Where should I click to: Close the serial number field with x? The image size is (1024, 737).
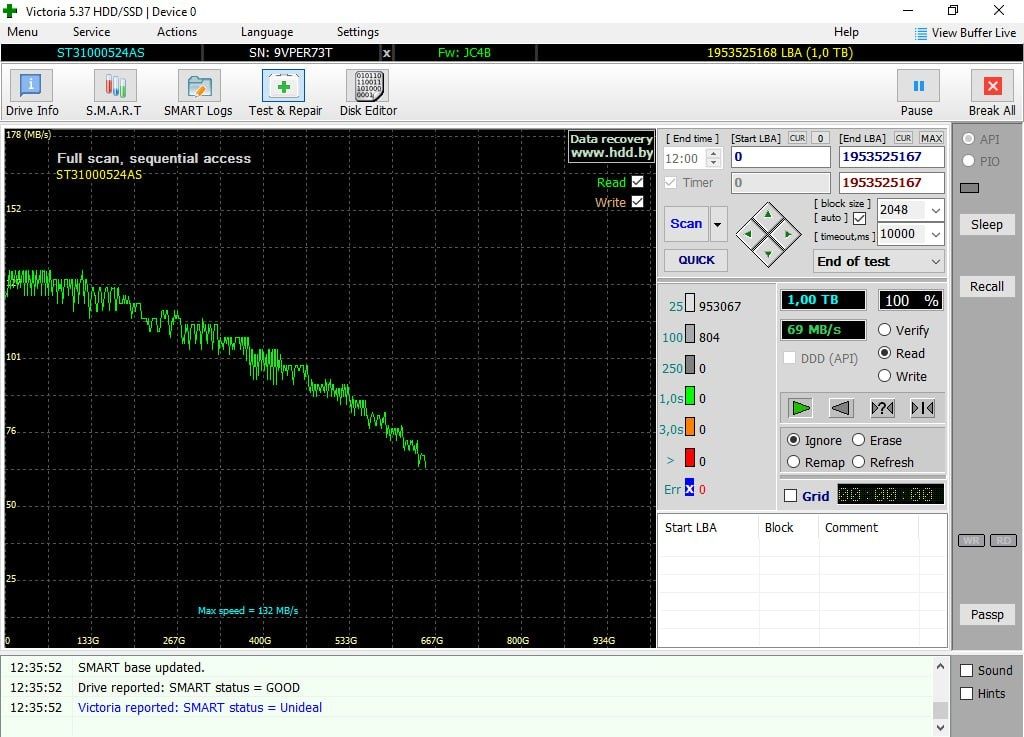(387, 53)
